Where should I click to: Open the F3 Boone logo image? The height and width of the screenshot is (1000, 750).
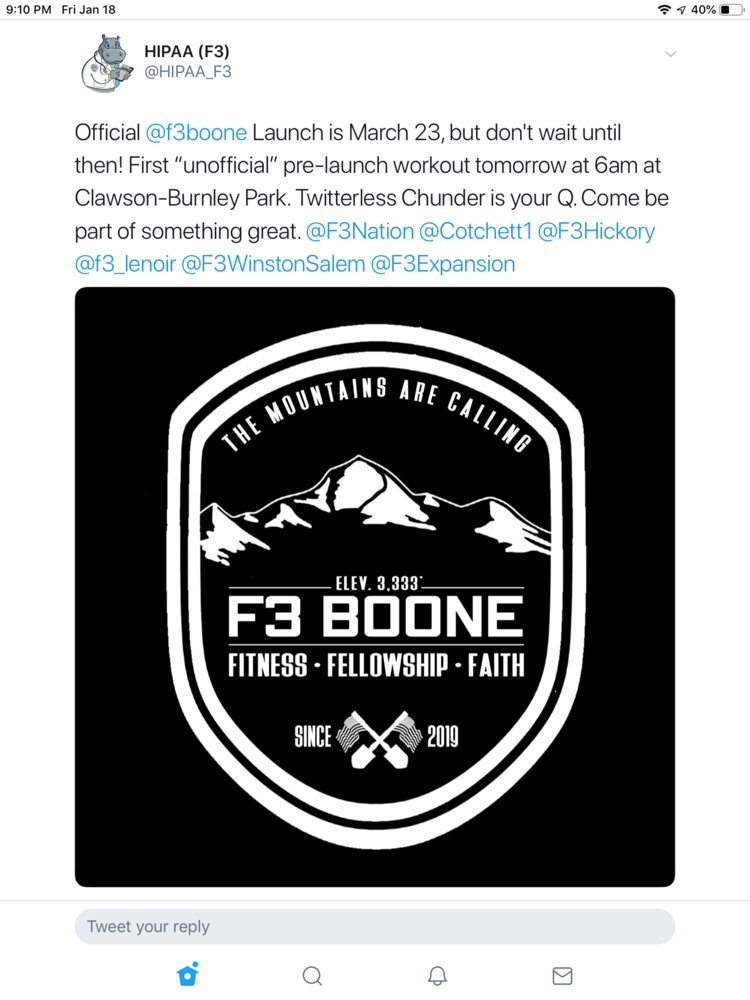pyautogui.click(x=375, y=587)
